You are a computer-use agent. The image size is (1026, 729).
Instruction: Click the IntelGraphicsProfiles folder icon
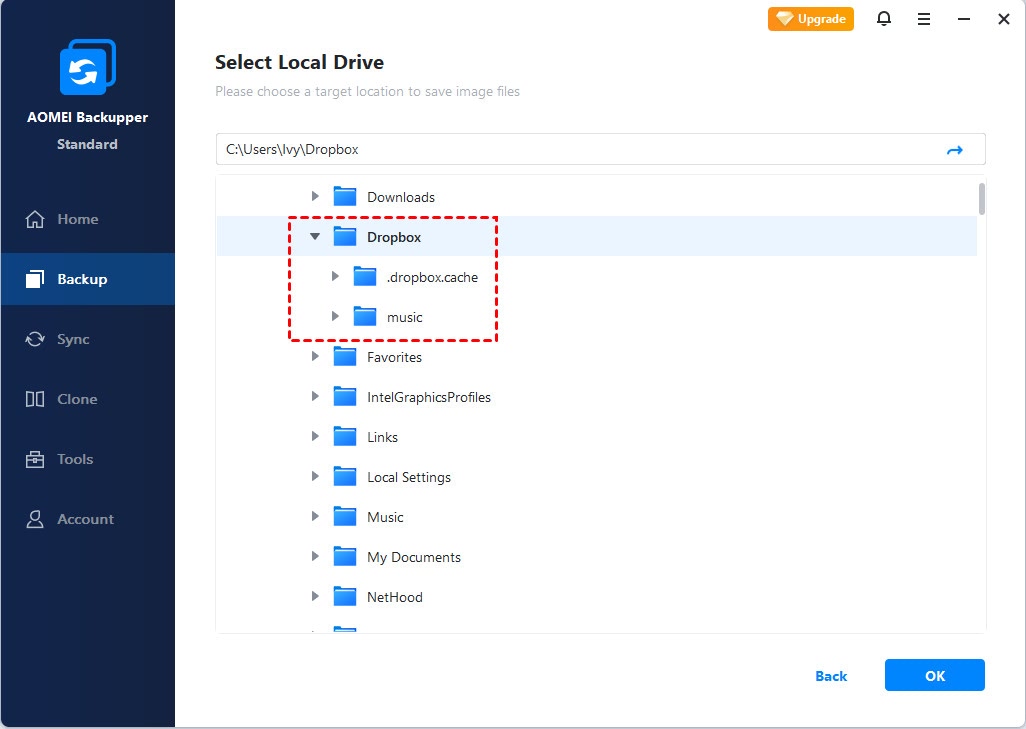point(345,397)
